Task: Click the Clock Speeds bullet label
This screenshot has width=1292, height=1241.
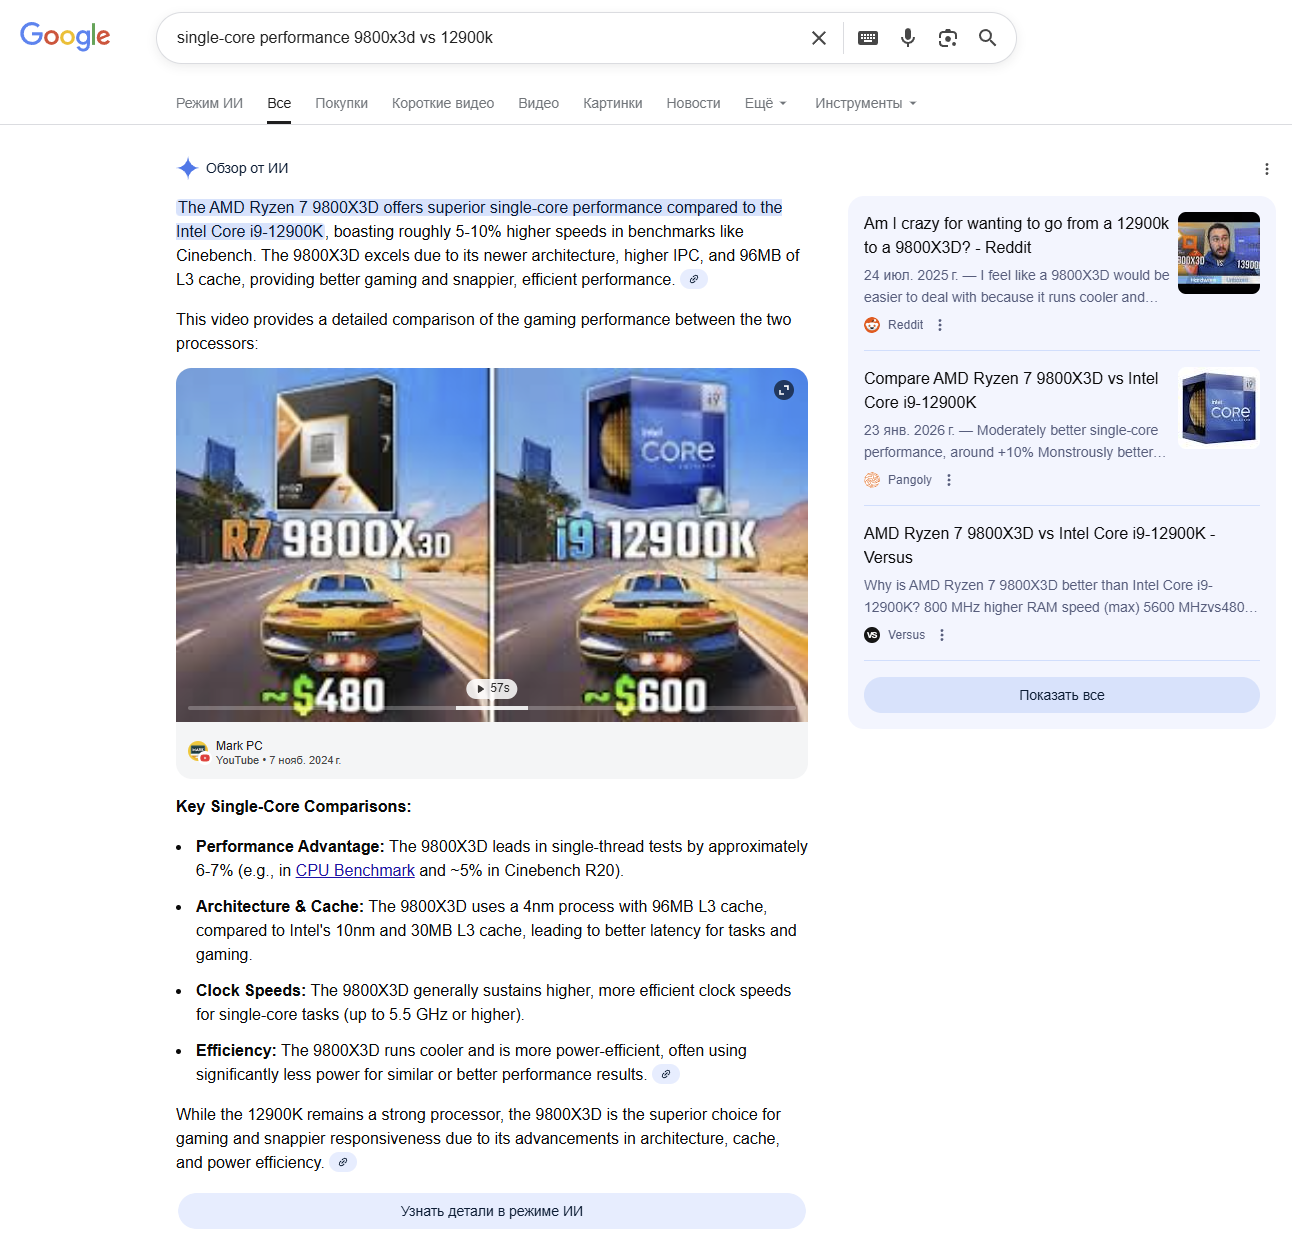Action: pyautogui.click(x=251, y=991)
